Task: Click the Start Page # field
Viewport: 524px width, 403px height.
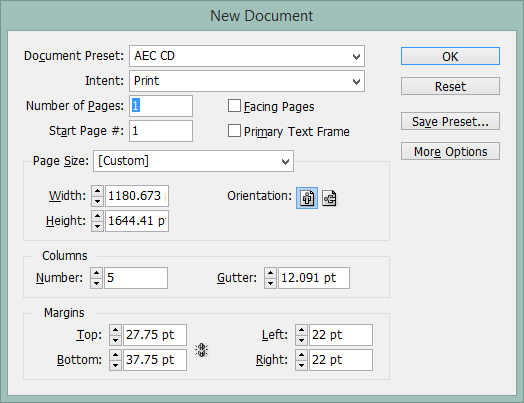Action: [161, 131]
